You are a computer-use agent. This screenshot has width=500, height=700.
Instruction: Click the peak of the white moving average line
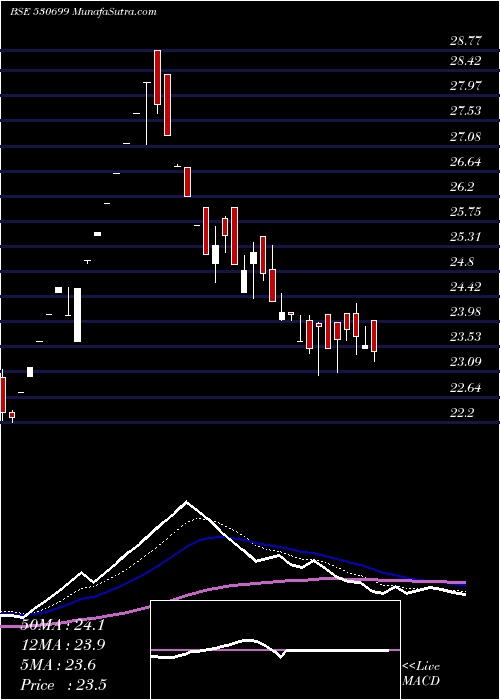click(x=187, y=501)
